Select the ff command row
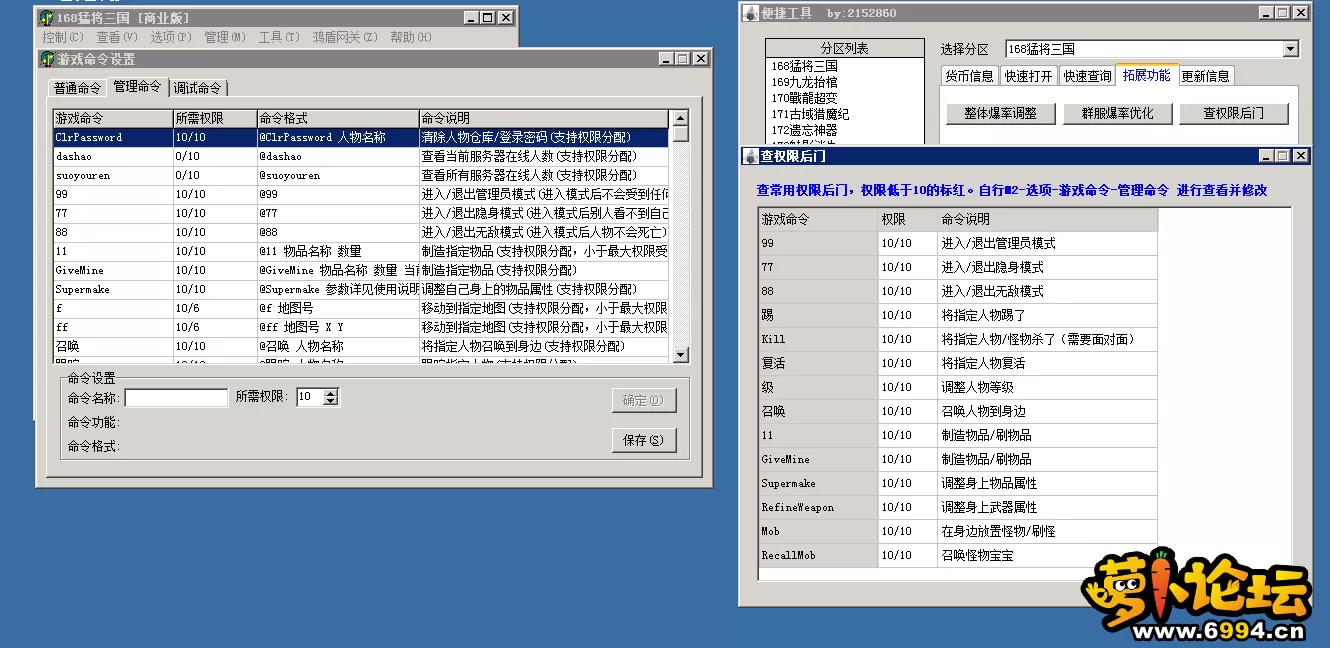The image size is (1330, 648). coord(361,327)
